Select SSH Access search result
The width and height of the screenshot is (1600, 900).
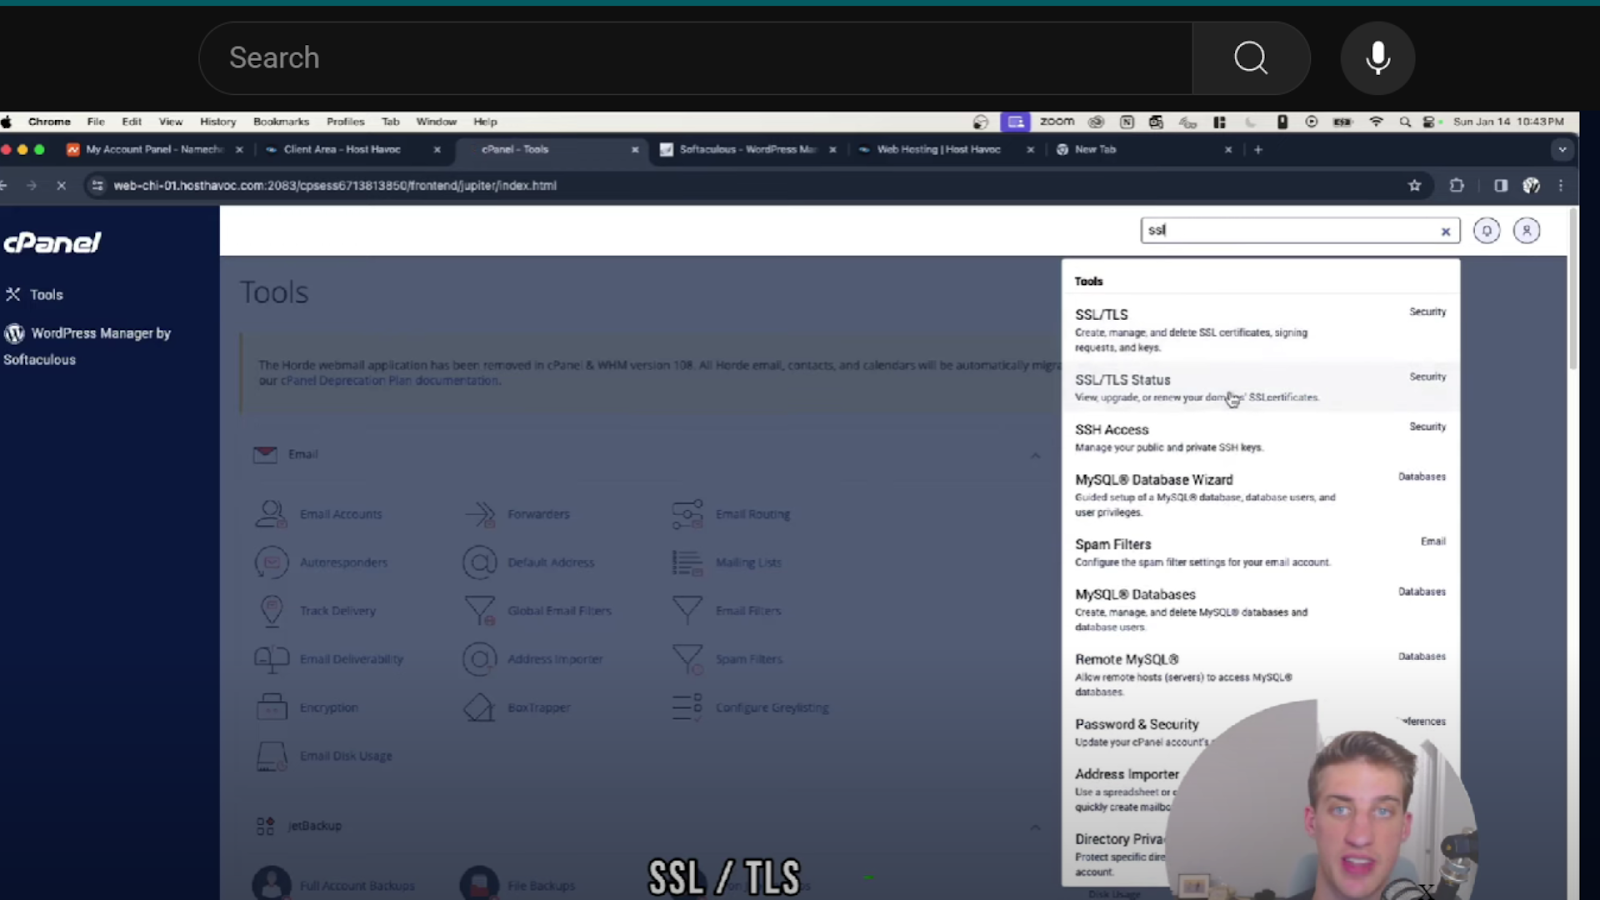click(1261, 437)
